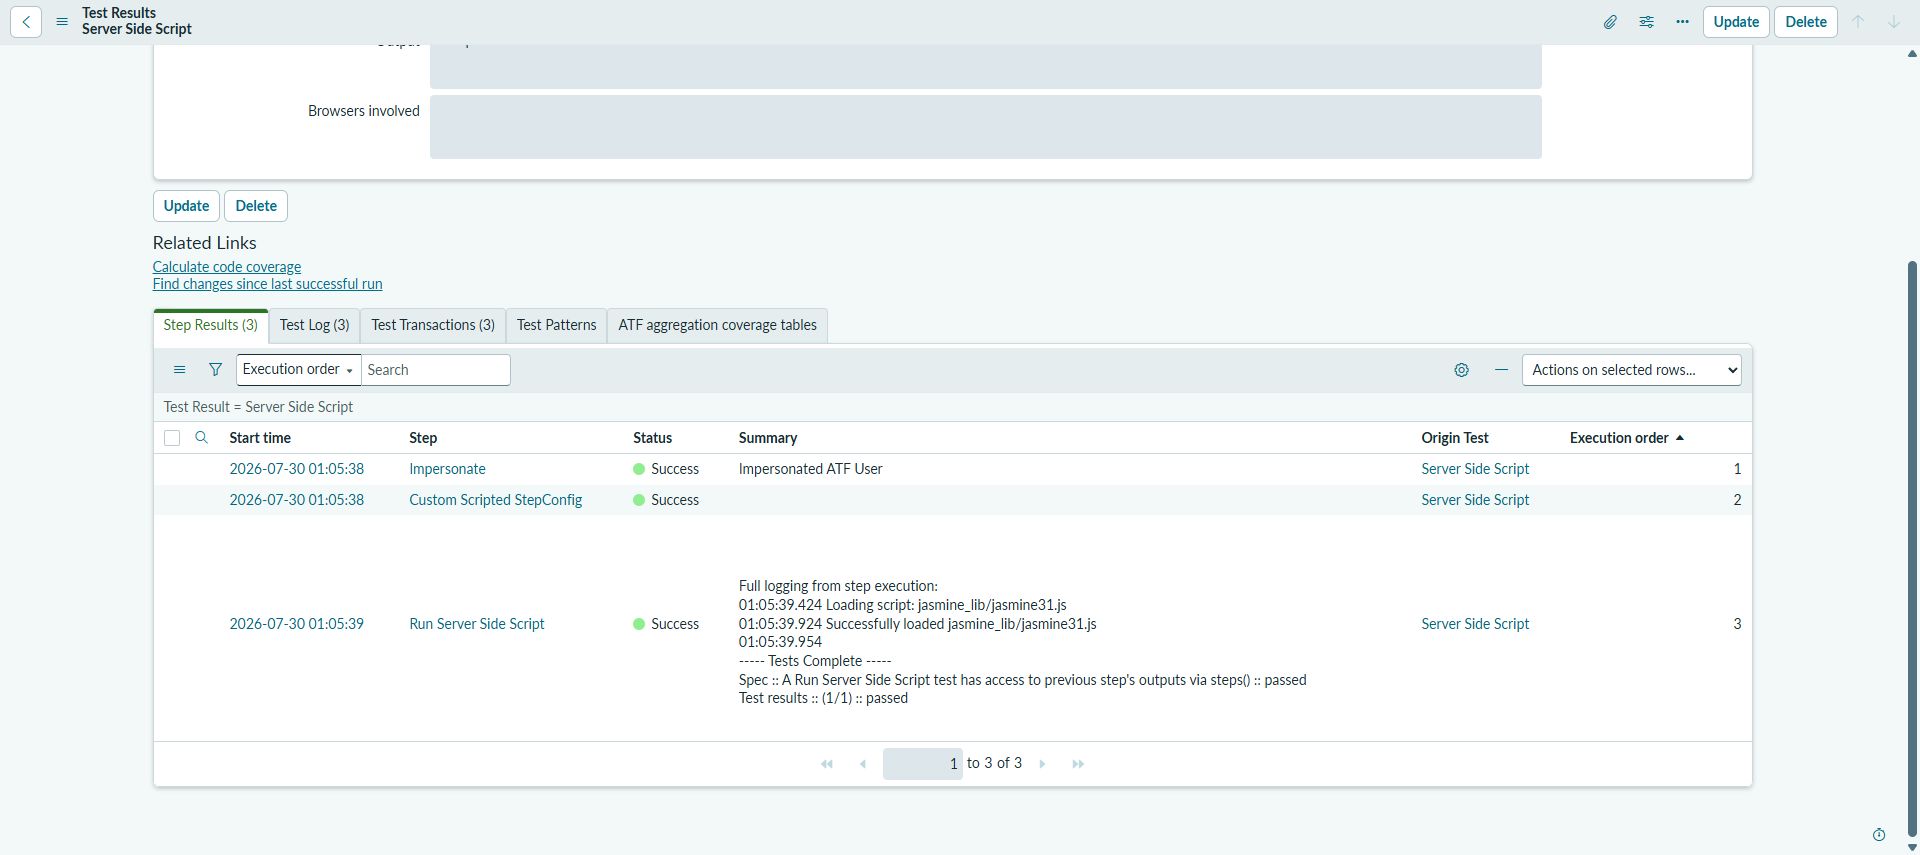The image size is (1920, 855).
Task: Go to previous page of step results
Action: click(863, 764)
